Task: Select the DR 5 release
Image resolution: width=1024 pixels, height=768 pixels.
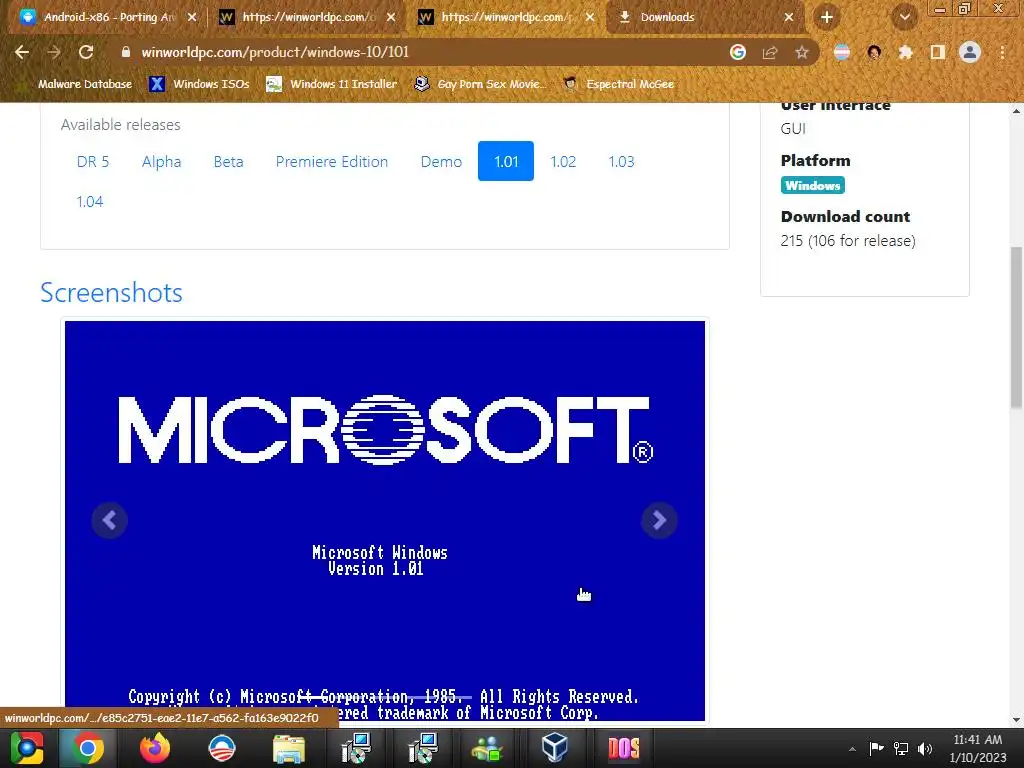Action: (x=93, y=161)
